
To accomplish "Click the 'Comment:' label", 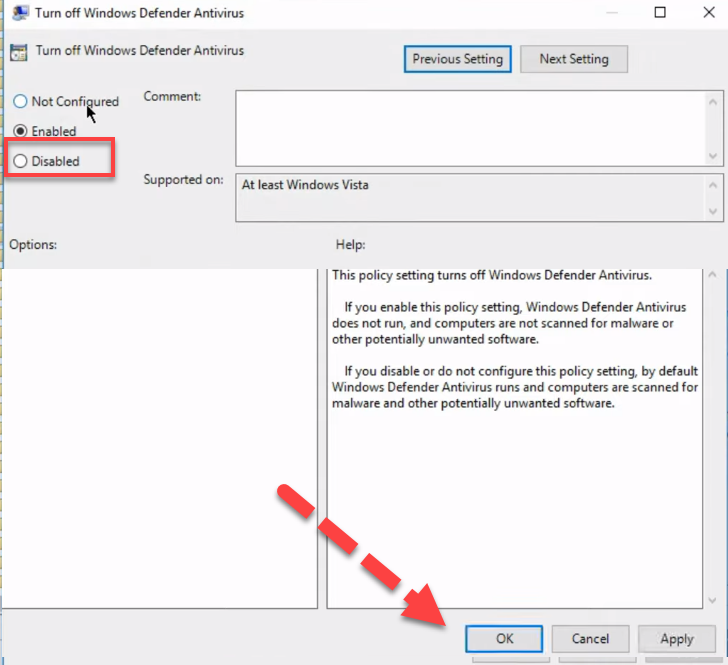I will [172, 97].
